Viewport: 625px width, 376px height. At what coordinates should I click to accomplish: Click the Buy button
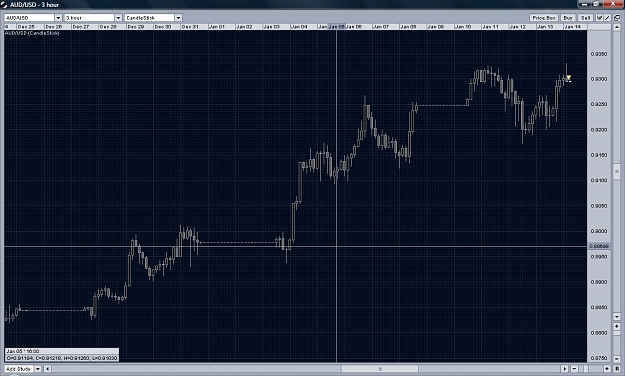pyautogui.click(x=568, y=18)
